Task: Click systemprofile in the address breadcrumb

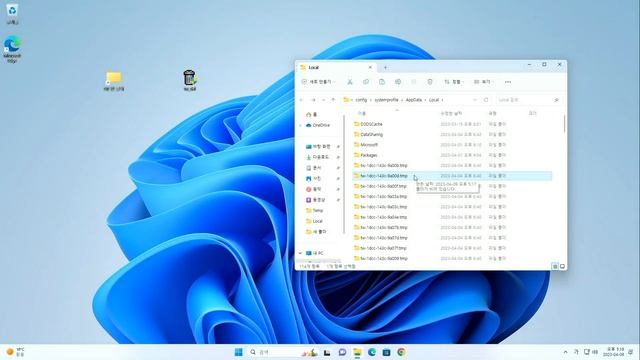Action: [386, 100]
